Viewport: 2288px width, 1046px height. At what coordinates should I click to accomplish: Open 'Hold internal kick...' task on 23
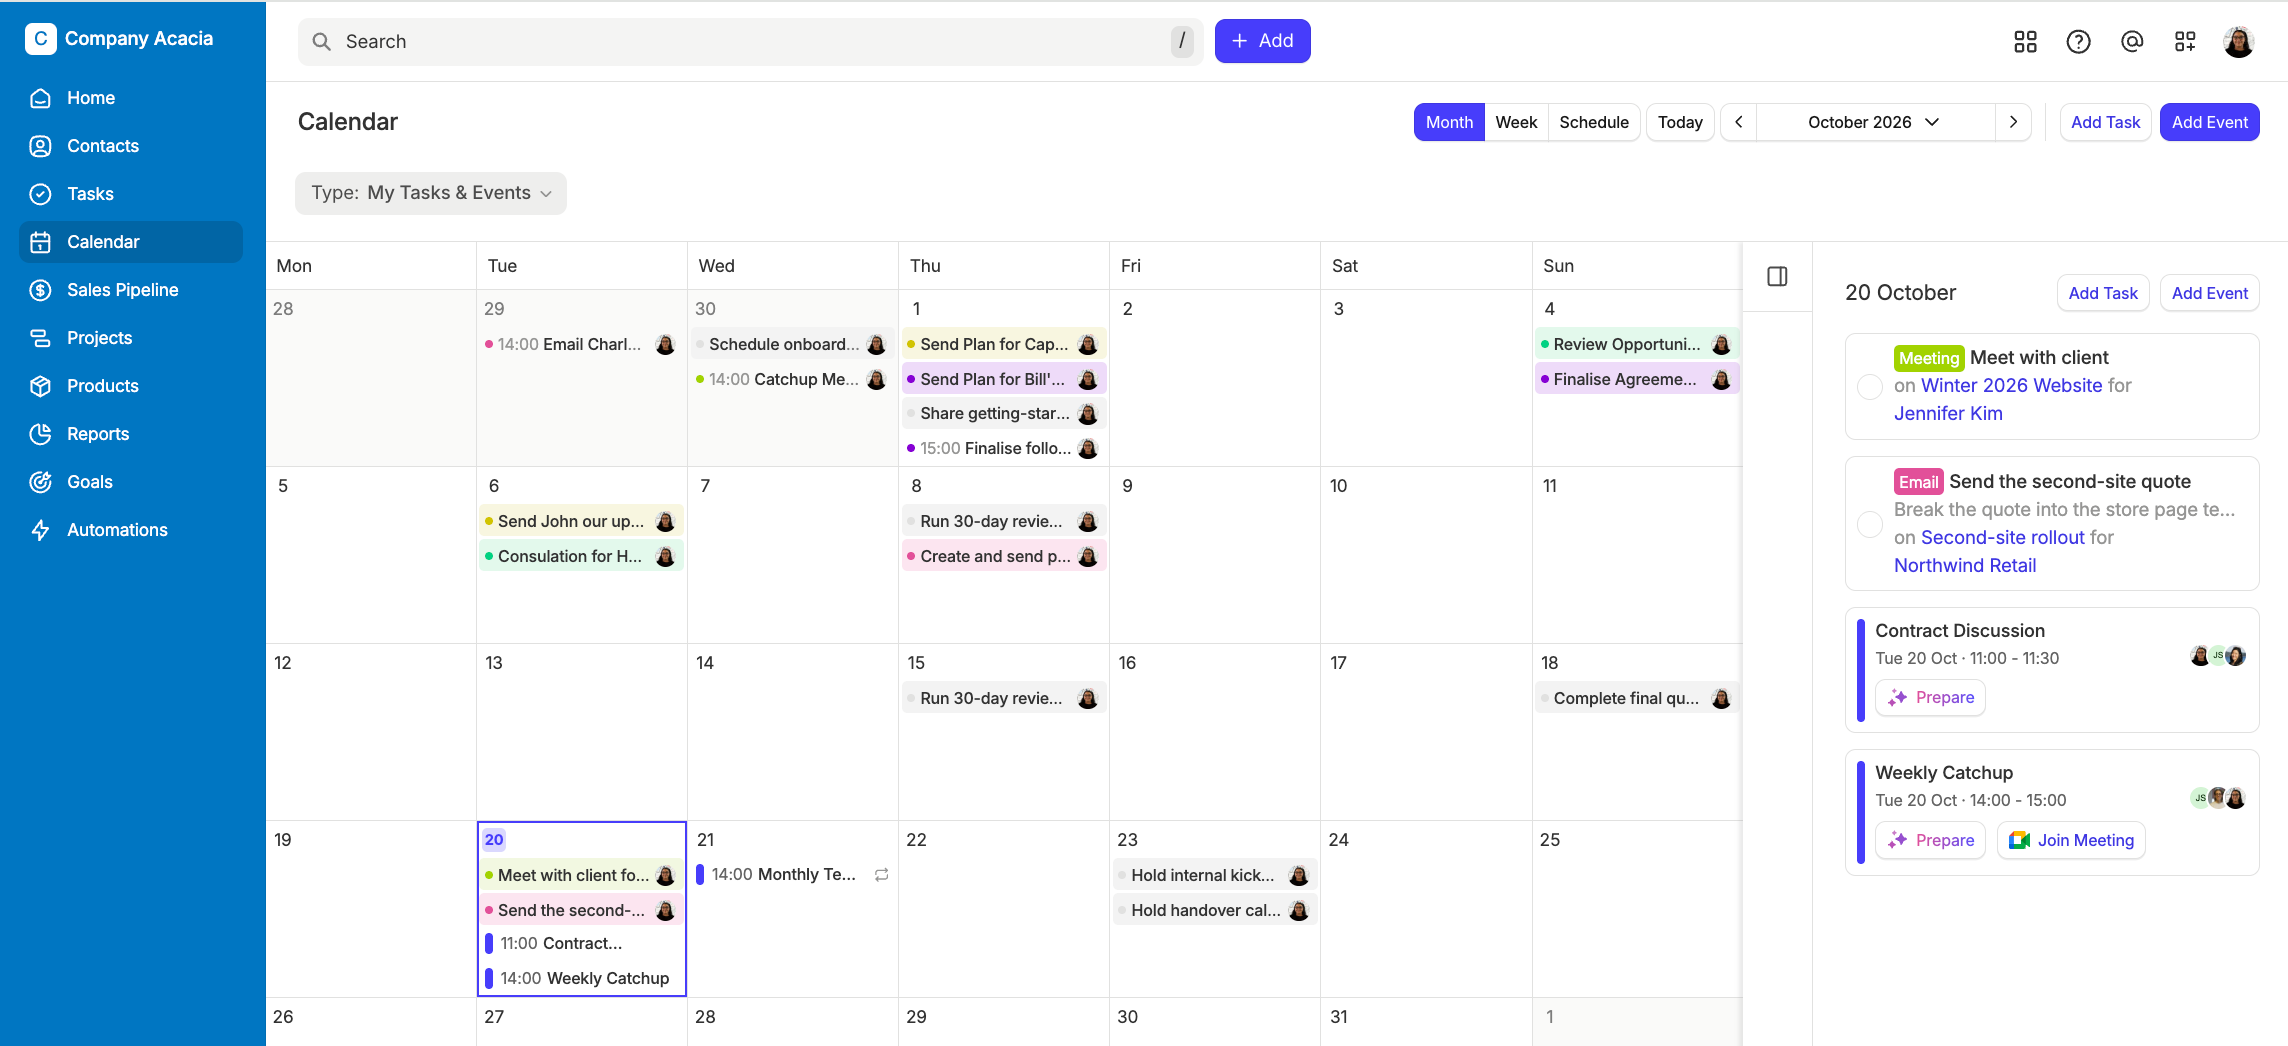pos(1214,876)
